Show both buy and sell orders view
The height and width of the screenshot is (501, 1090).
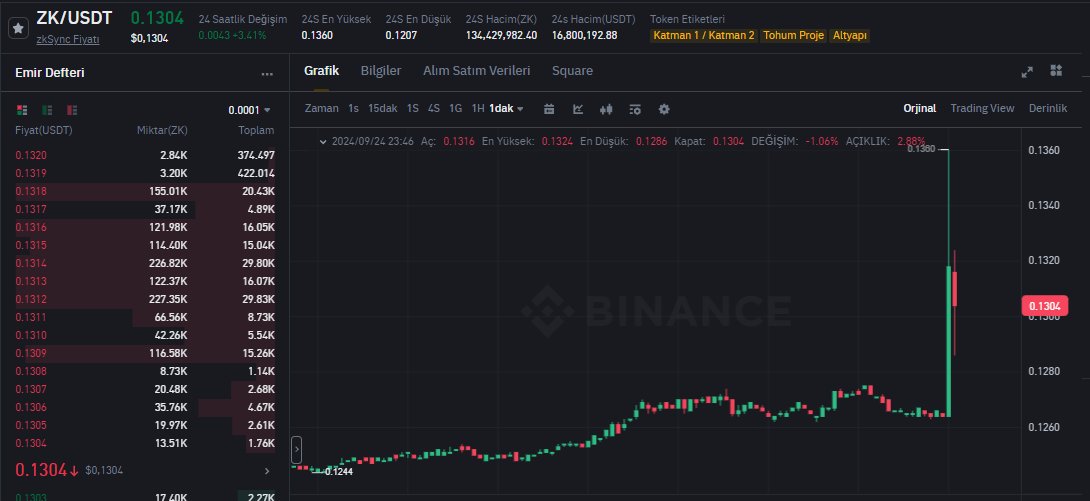coord(22,110)
